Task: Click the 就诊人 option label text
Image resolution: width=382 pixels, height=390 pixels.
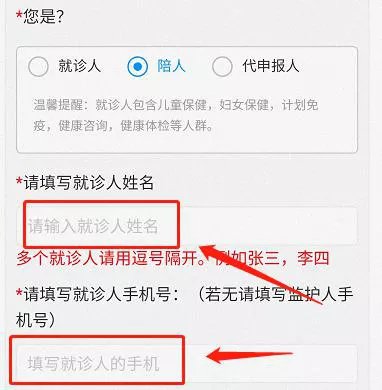Action: click(80, 66)
